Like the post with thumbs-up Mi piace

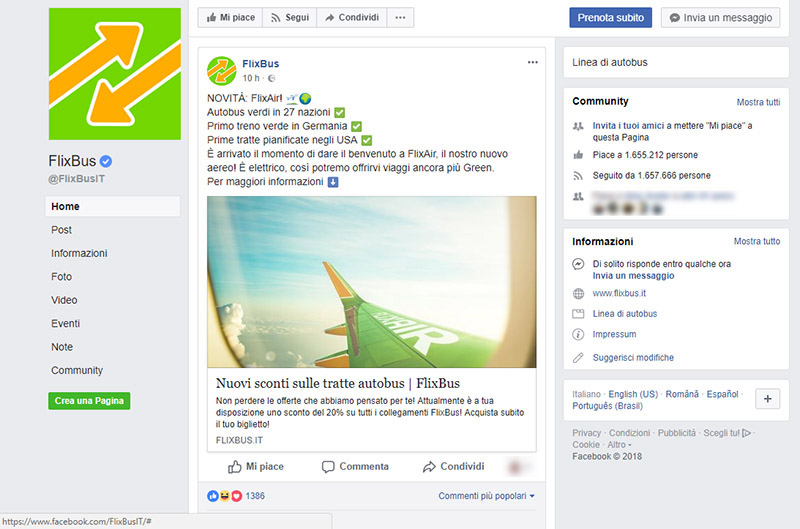(256, 466)
